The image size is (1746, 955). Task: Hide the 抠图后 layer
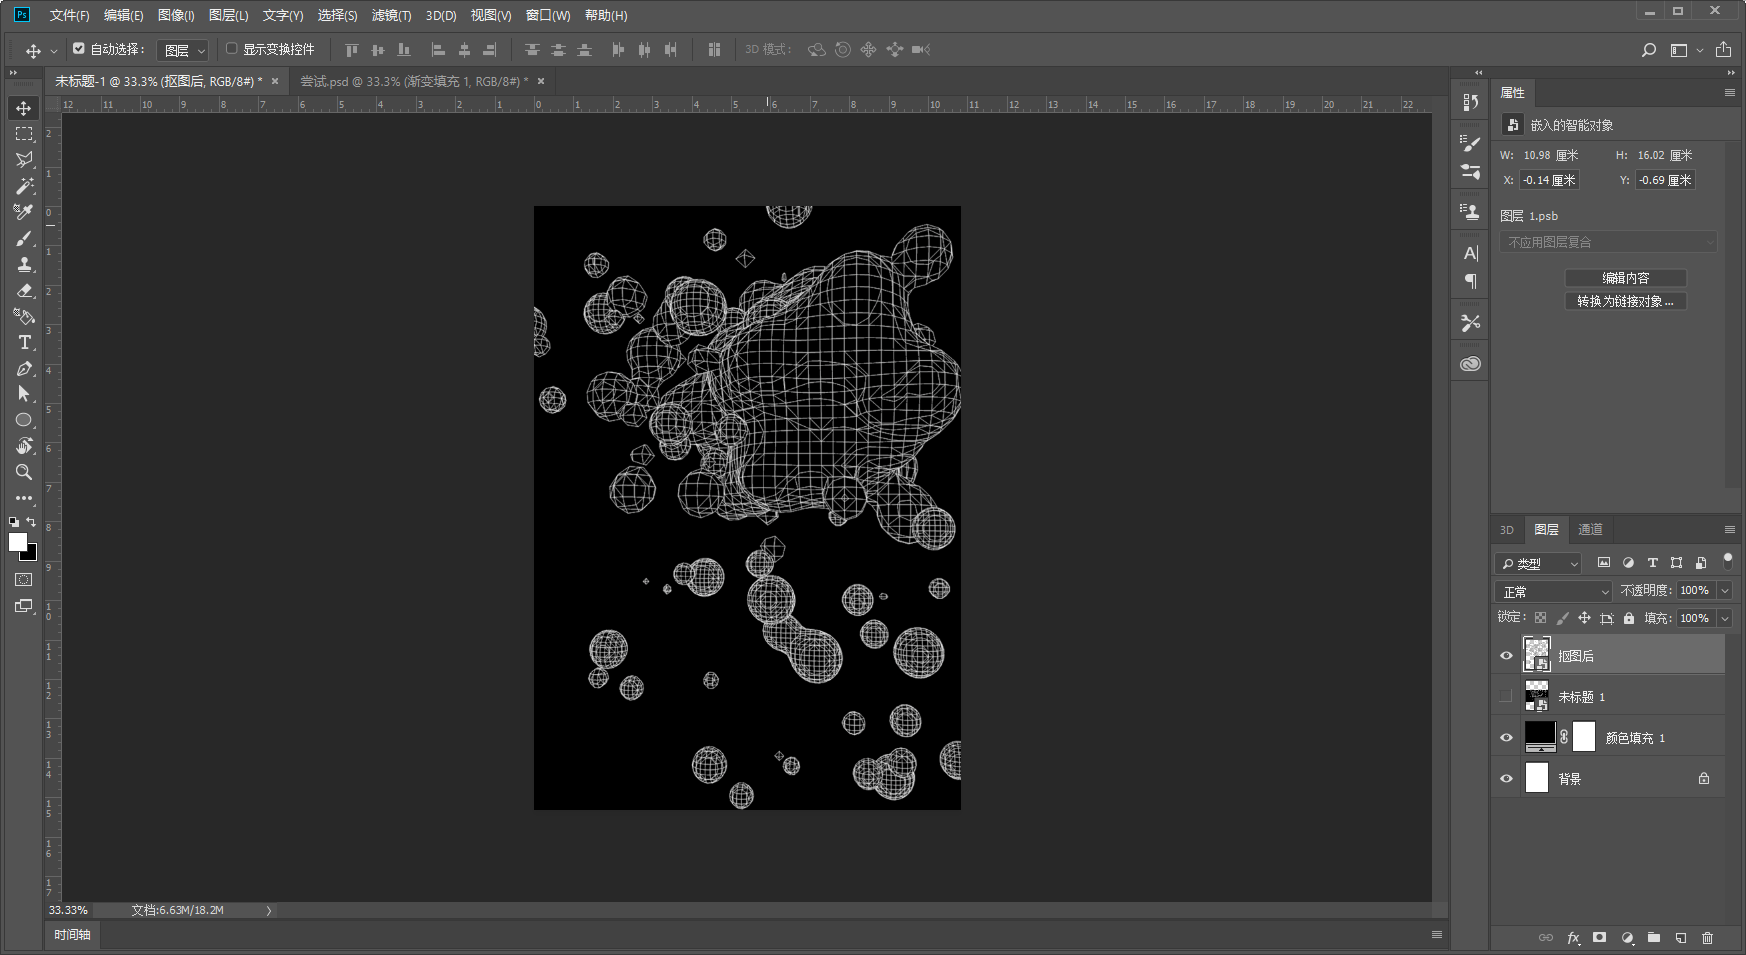[1506, 656]
